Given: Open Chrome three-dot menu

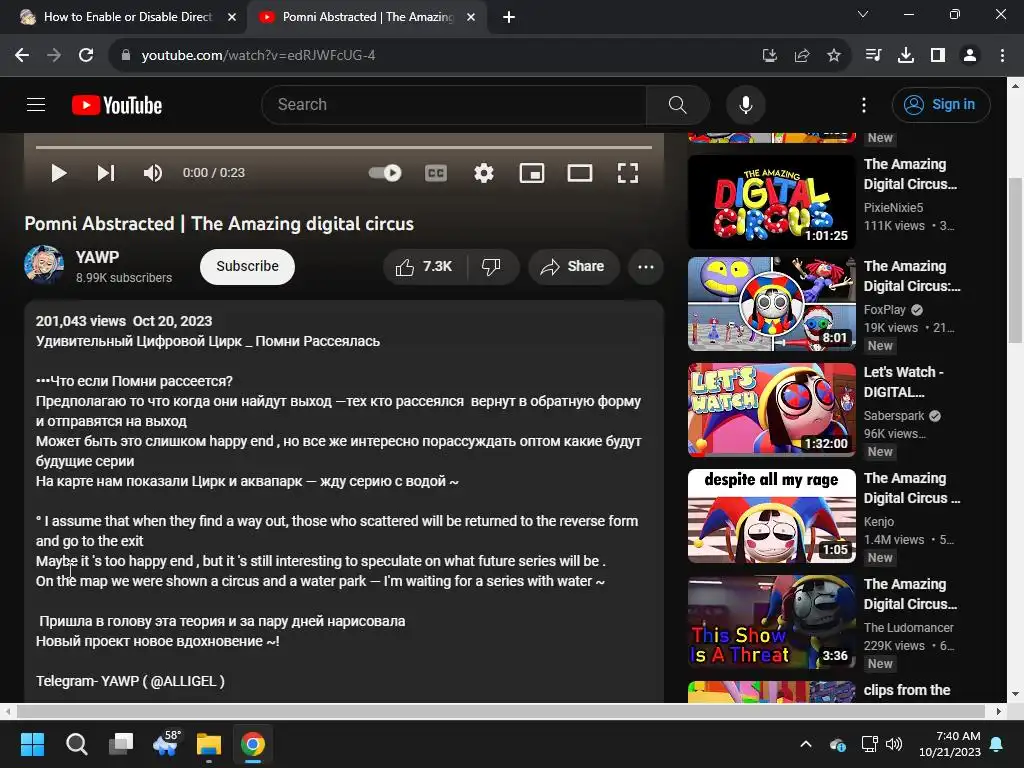Looking at the screenshot, I should [x=1002, y=56].
